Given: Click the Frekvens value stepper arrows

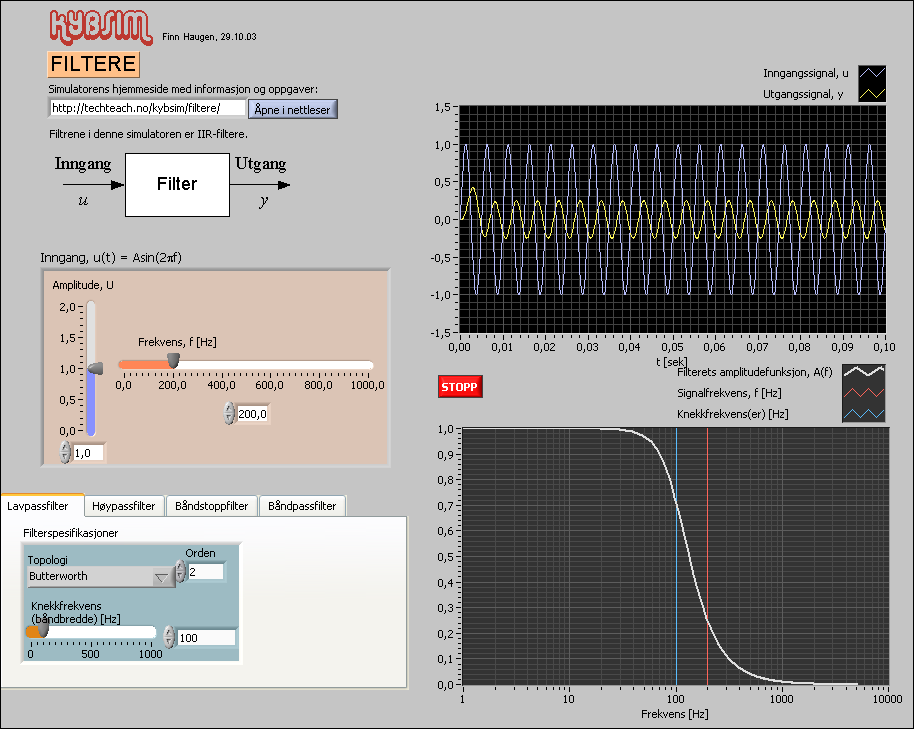Looking at the screenshot, I should [230, 413].
